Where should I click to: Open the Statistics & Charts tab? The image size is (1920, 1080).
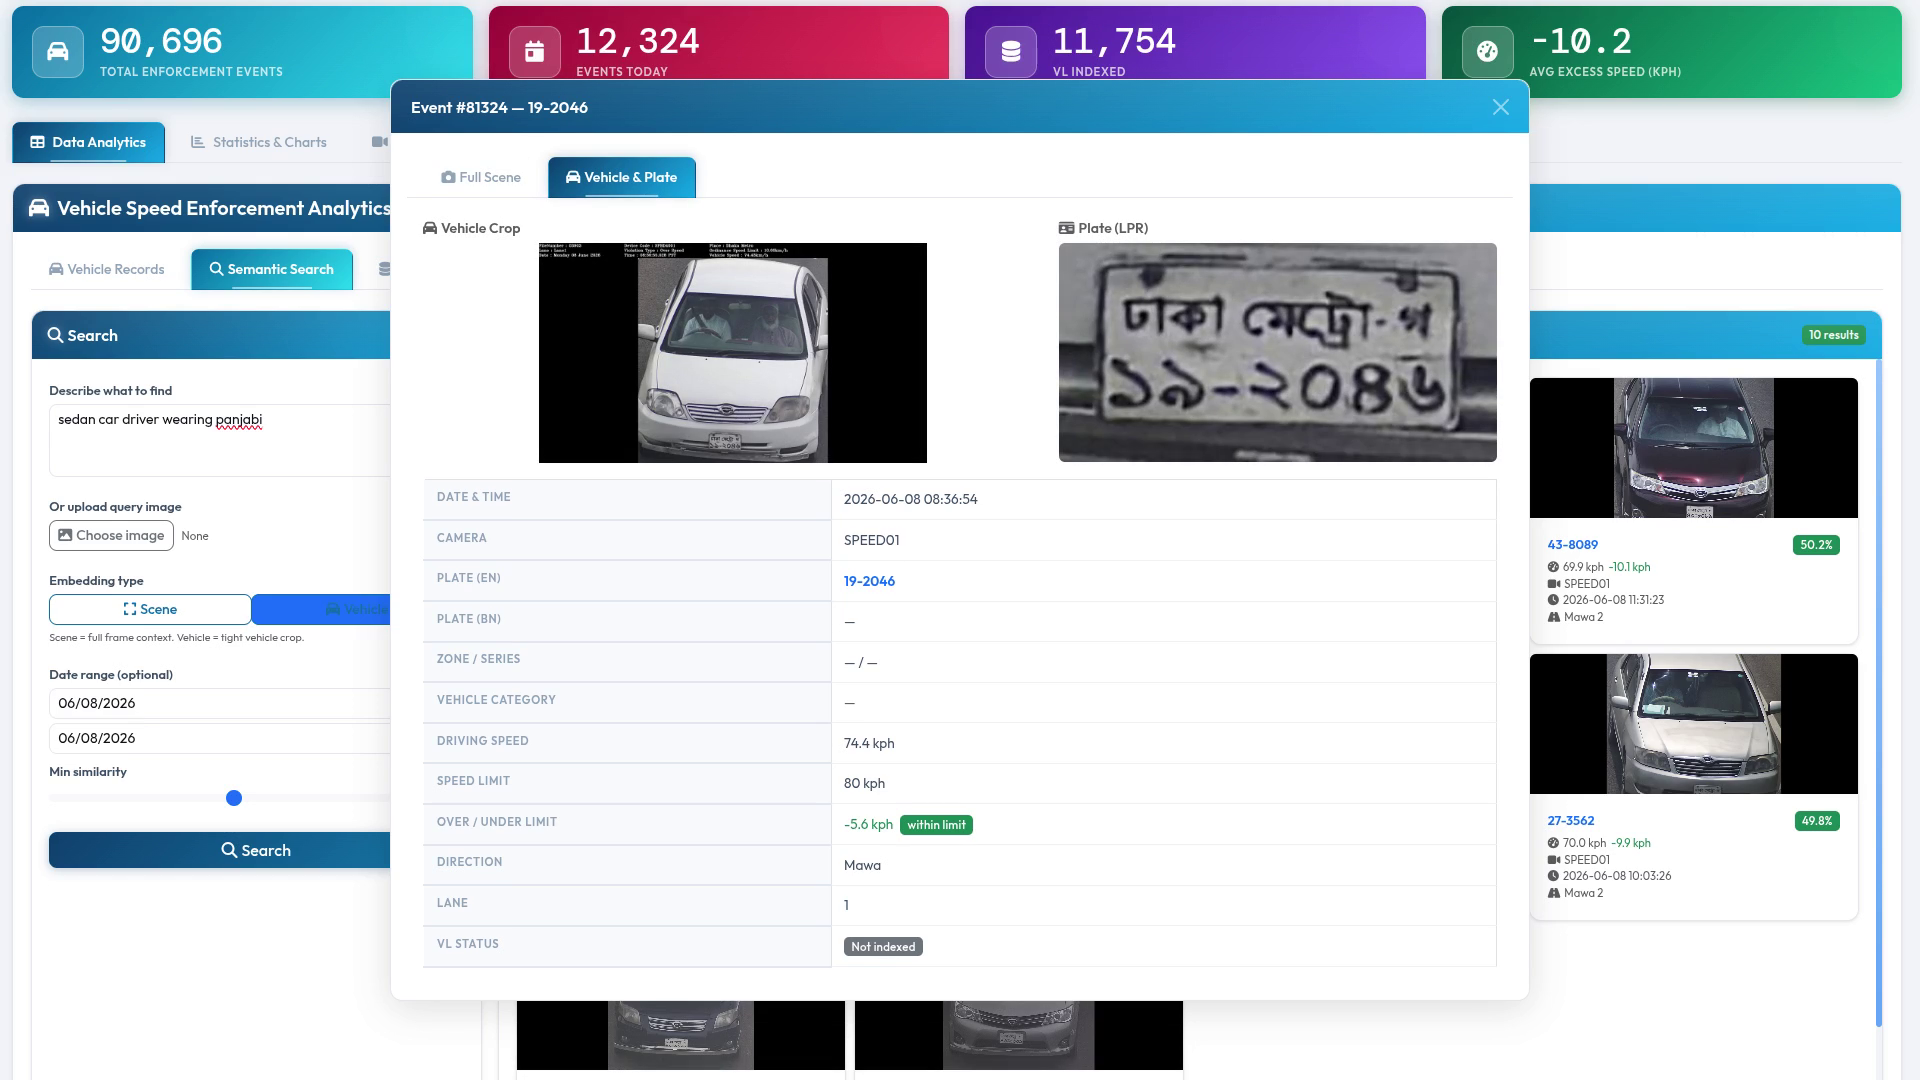[x=259, y=142]
